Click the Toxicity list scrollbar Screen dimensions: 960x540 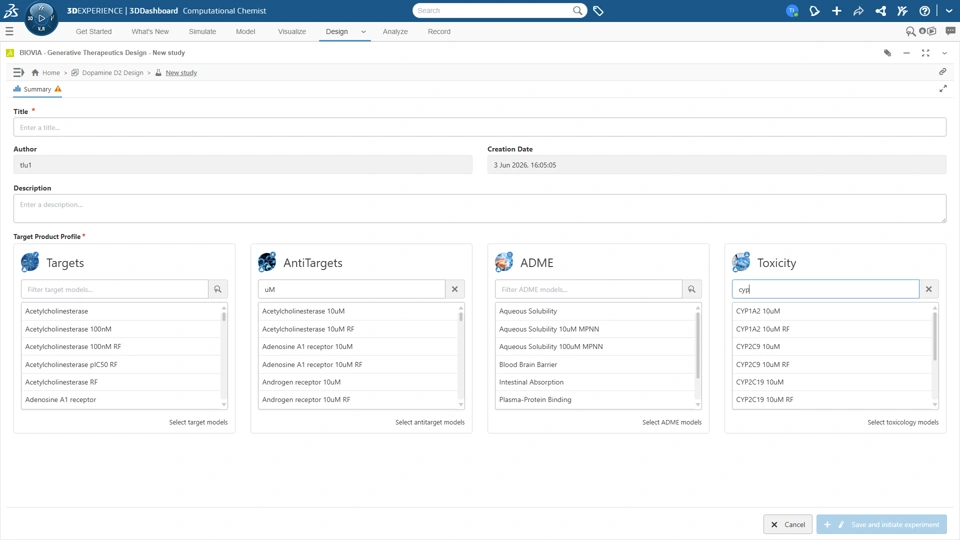[935, 337]
